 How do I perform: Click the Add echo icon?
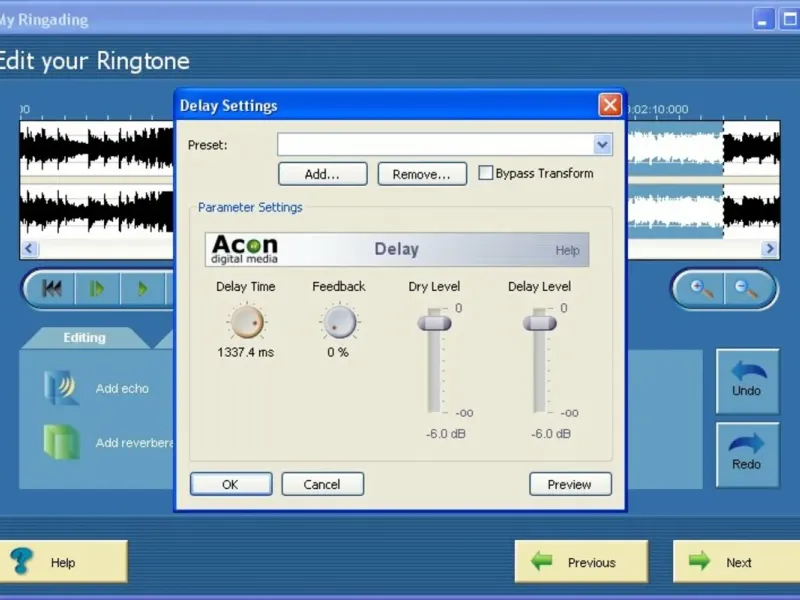click(x=61, y=388)
